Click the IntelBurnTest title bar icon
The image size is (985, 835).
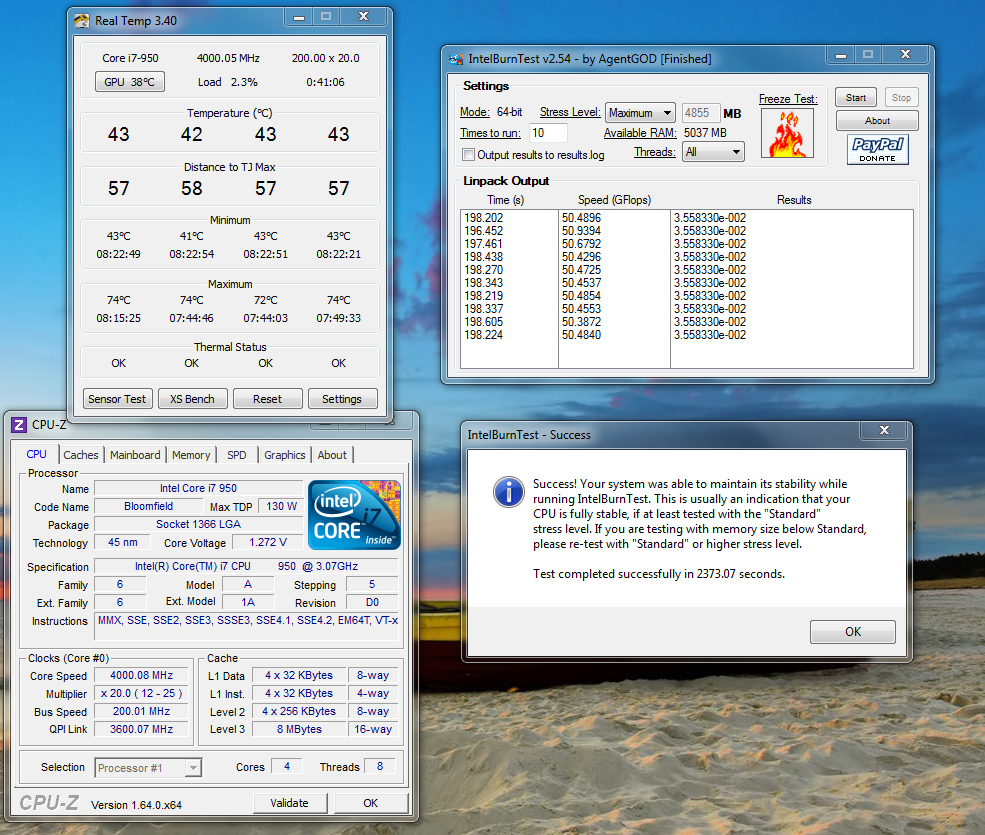[x=455, y=59]
